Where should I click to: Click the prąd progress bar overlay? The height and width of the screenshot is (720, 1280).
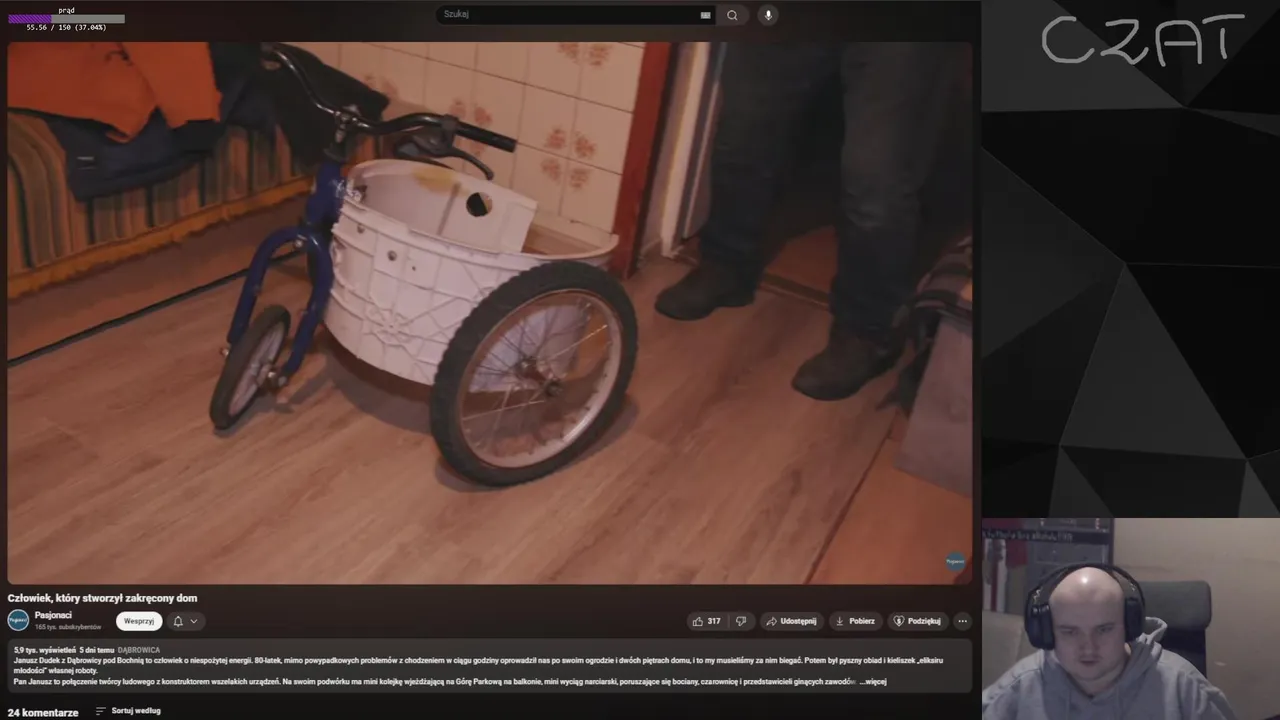coord(66,19)
